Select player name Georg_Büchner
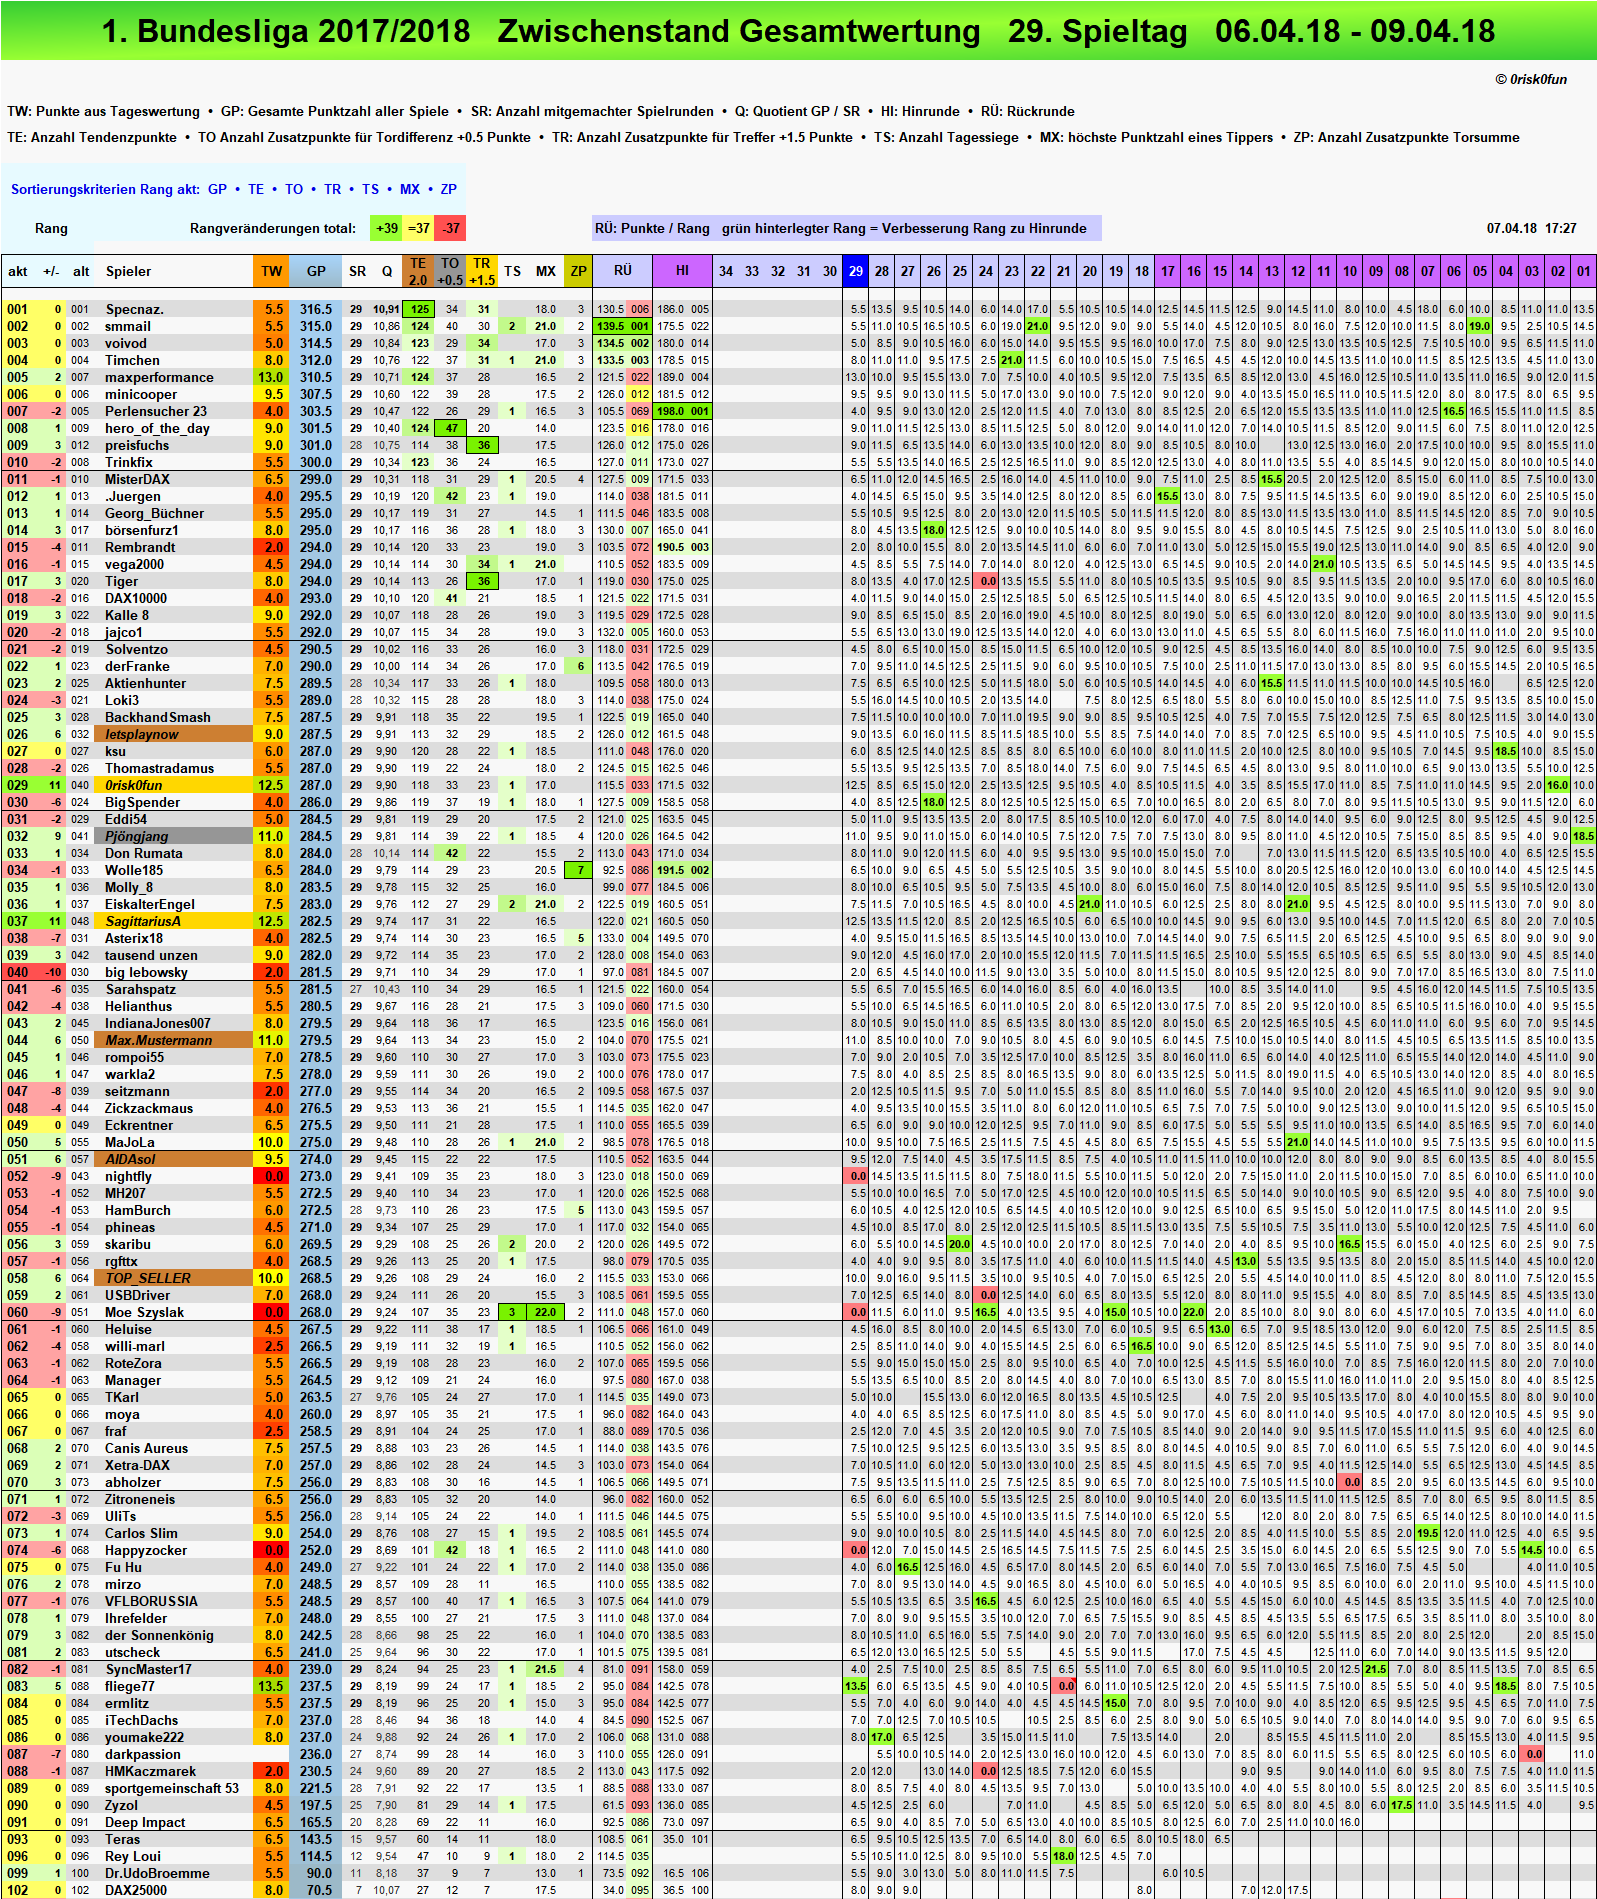Viewport: 1597px width, 1899px height. pos(154,513)
